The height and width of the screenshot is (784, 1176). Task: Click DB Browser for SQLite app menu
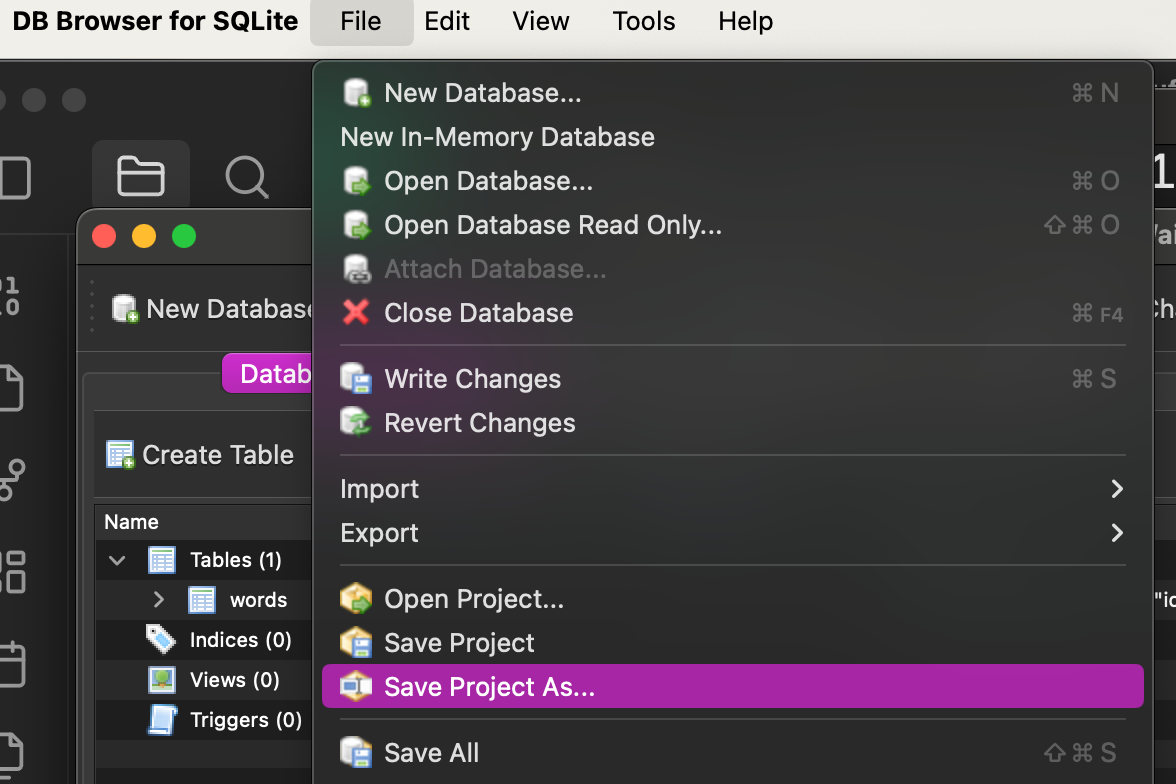(155, 21)
